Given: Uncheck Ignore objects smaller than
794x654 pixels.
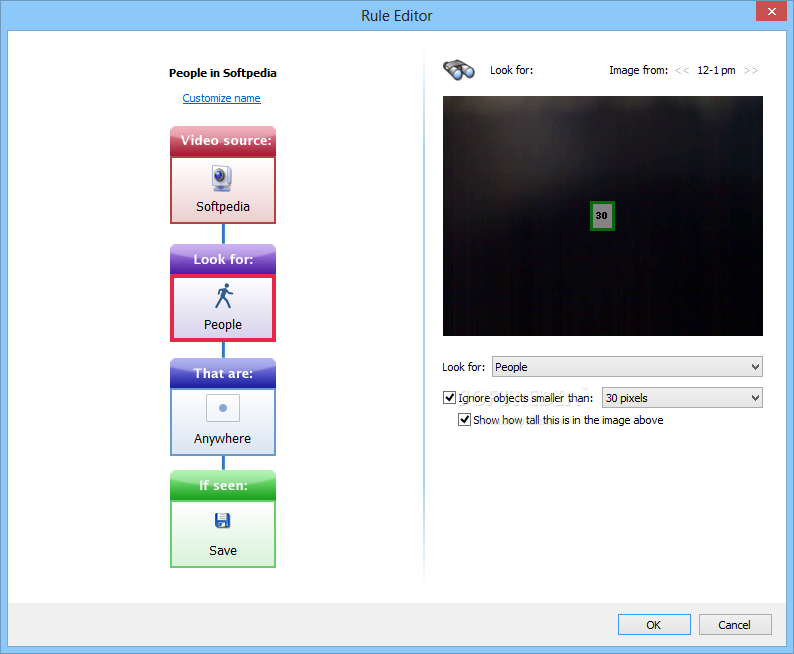Looking at the screenshot, I should pos(450,397).
